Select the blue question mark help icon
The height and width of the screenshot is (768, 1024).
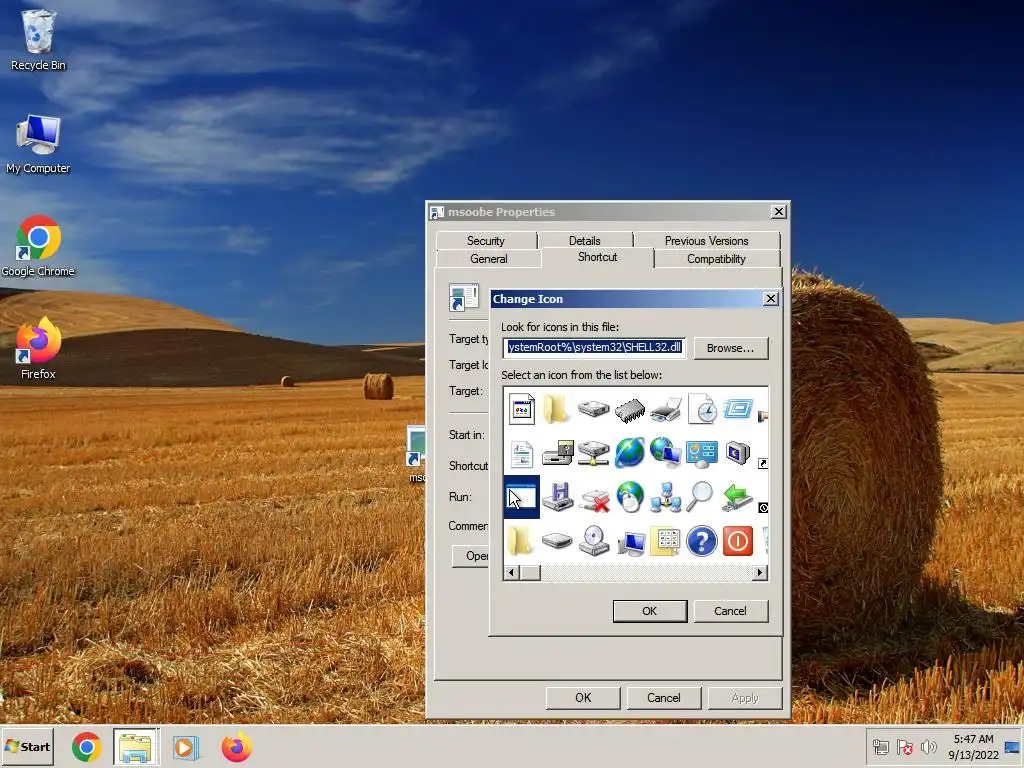pyautogui.click(x=702, y=541)
